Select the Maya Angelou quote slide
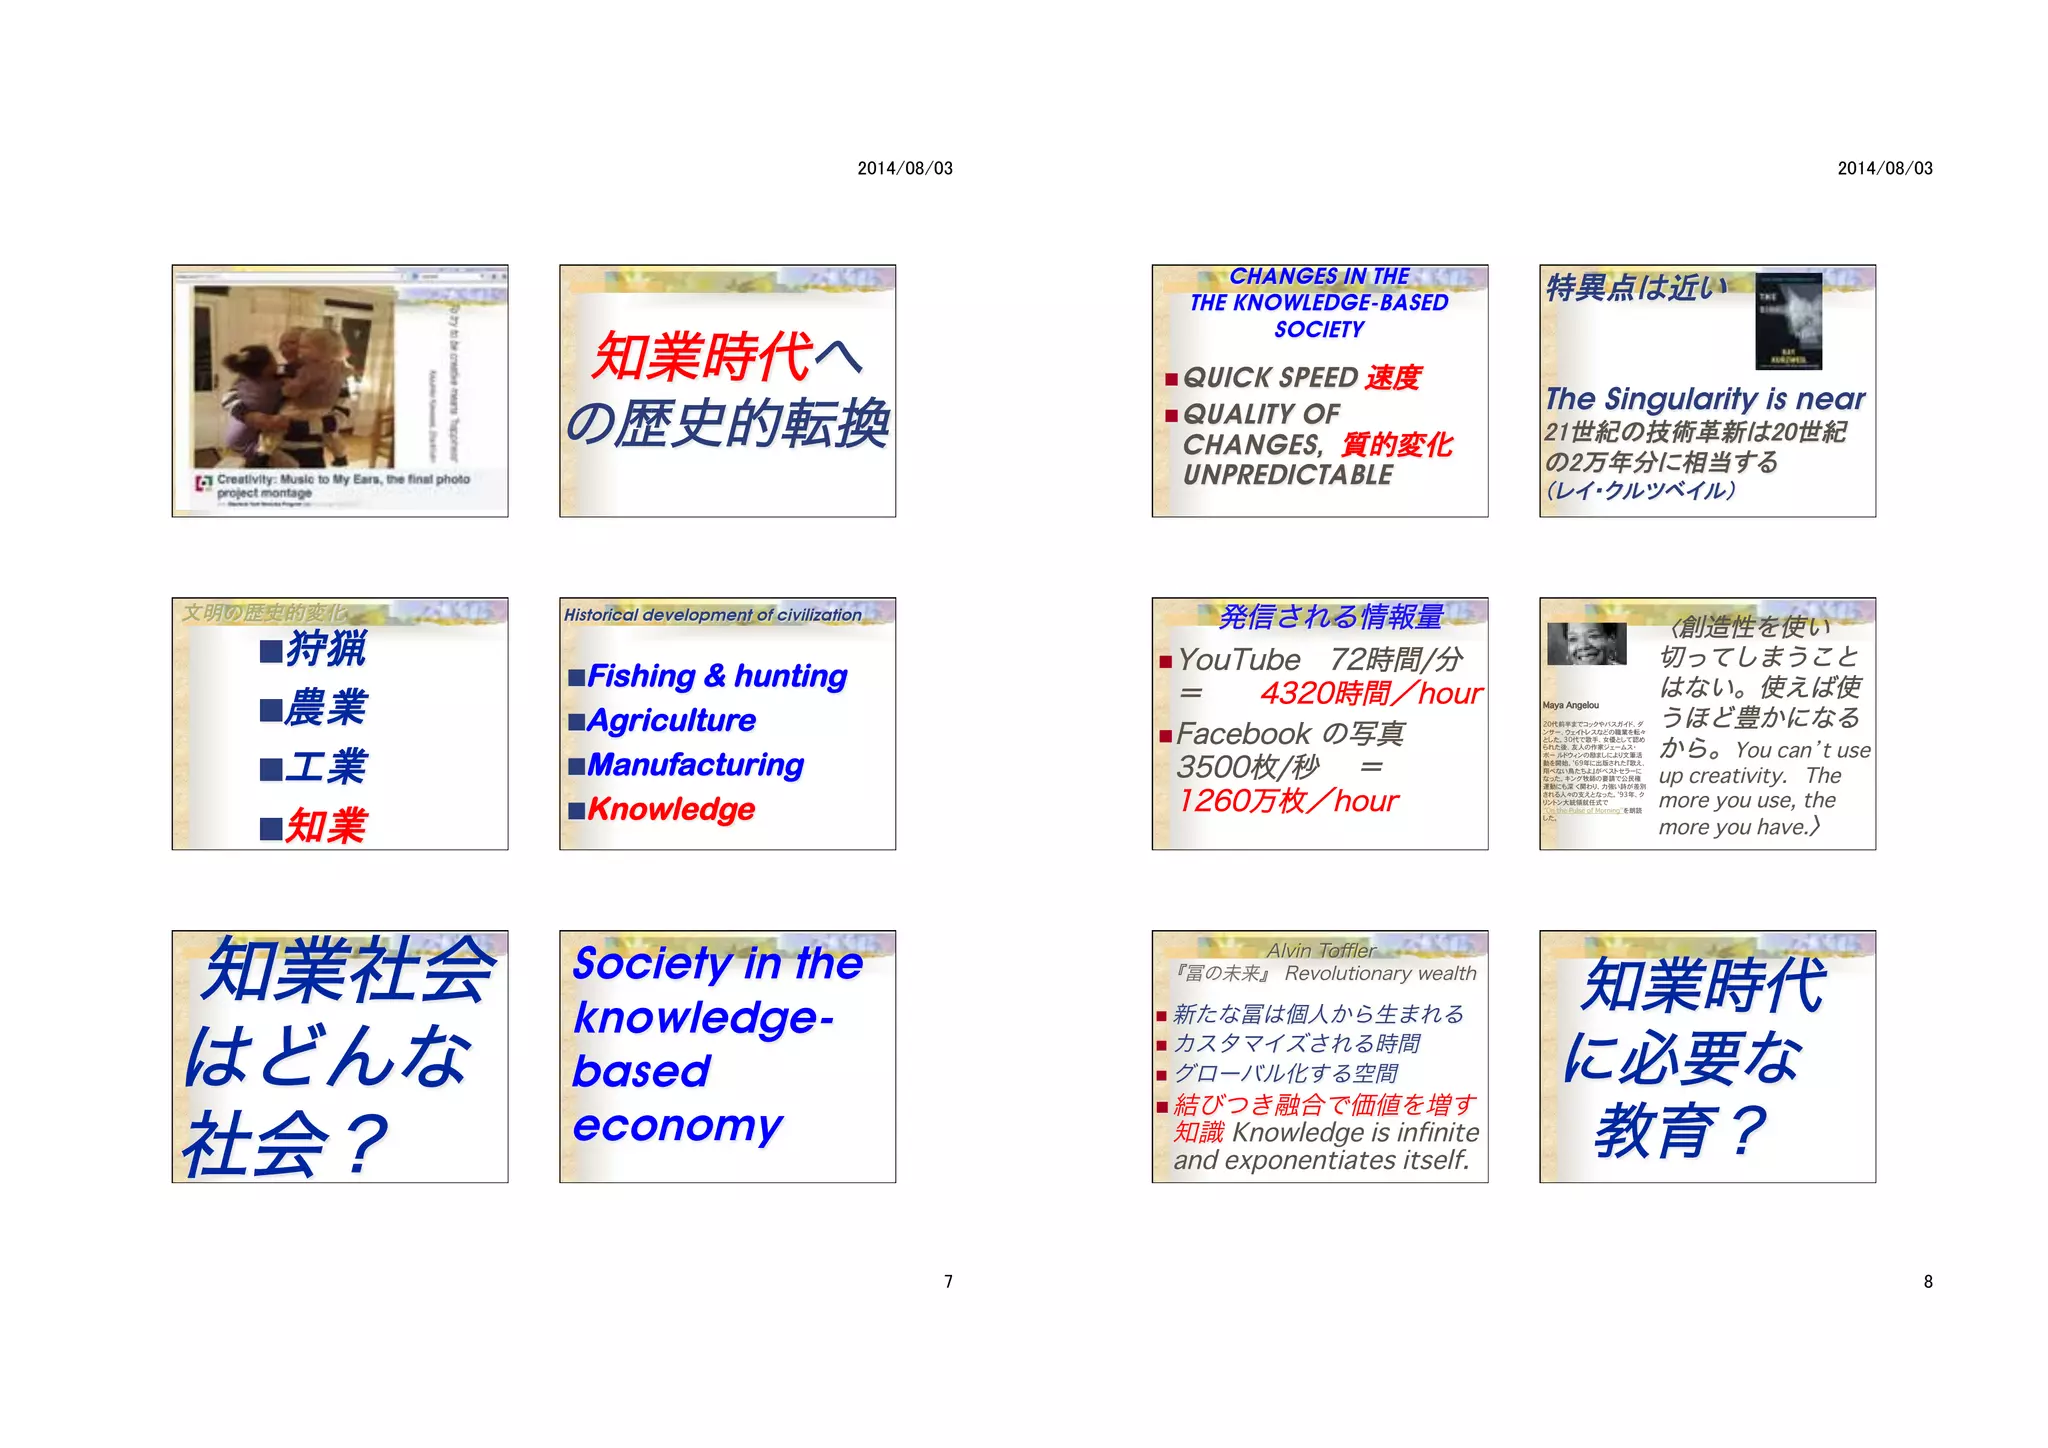 point(1707,724)
